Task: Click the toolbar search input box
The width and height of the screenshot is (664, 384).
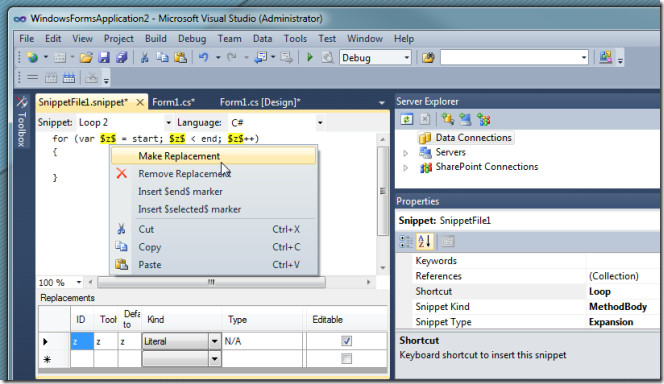Action: (x=510, y=58)
